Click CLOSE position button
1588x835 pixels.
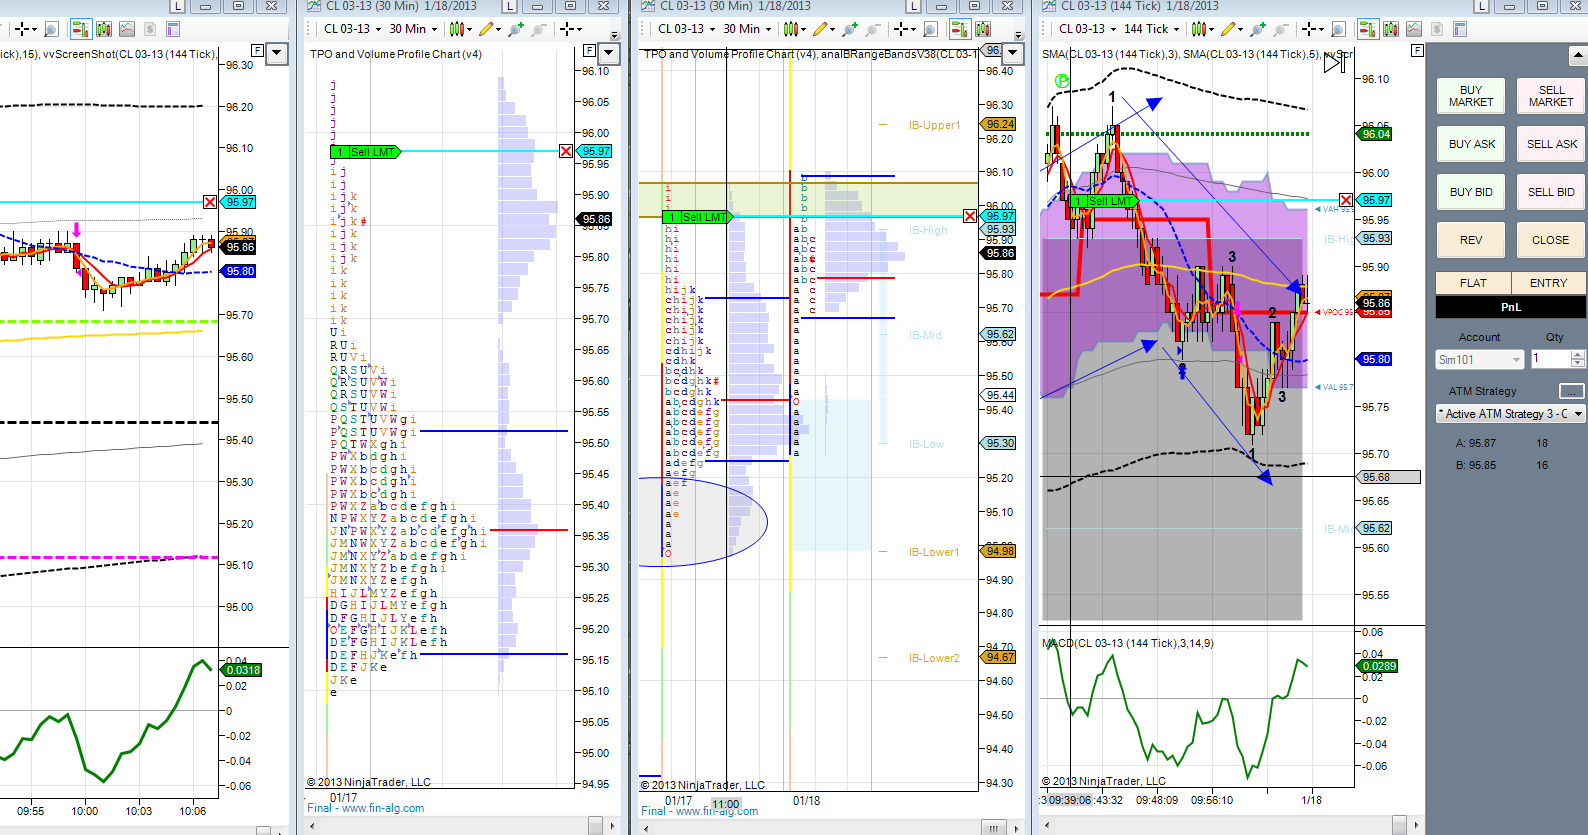tap(1551, 240)
